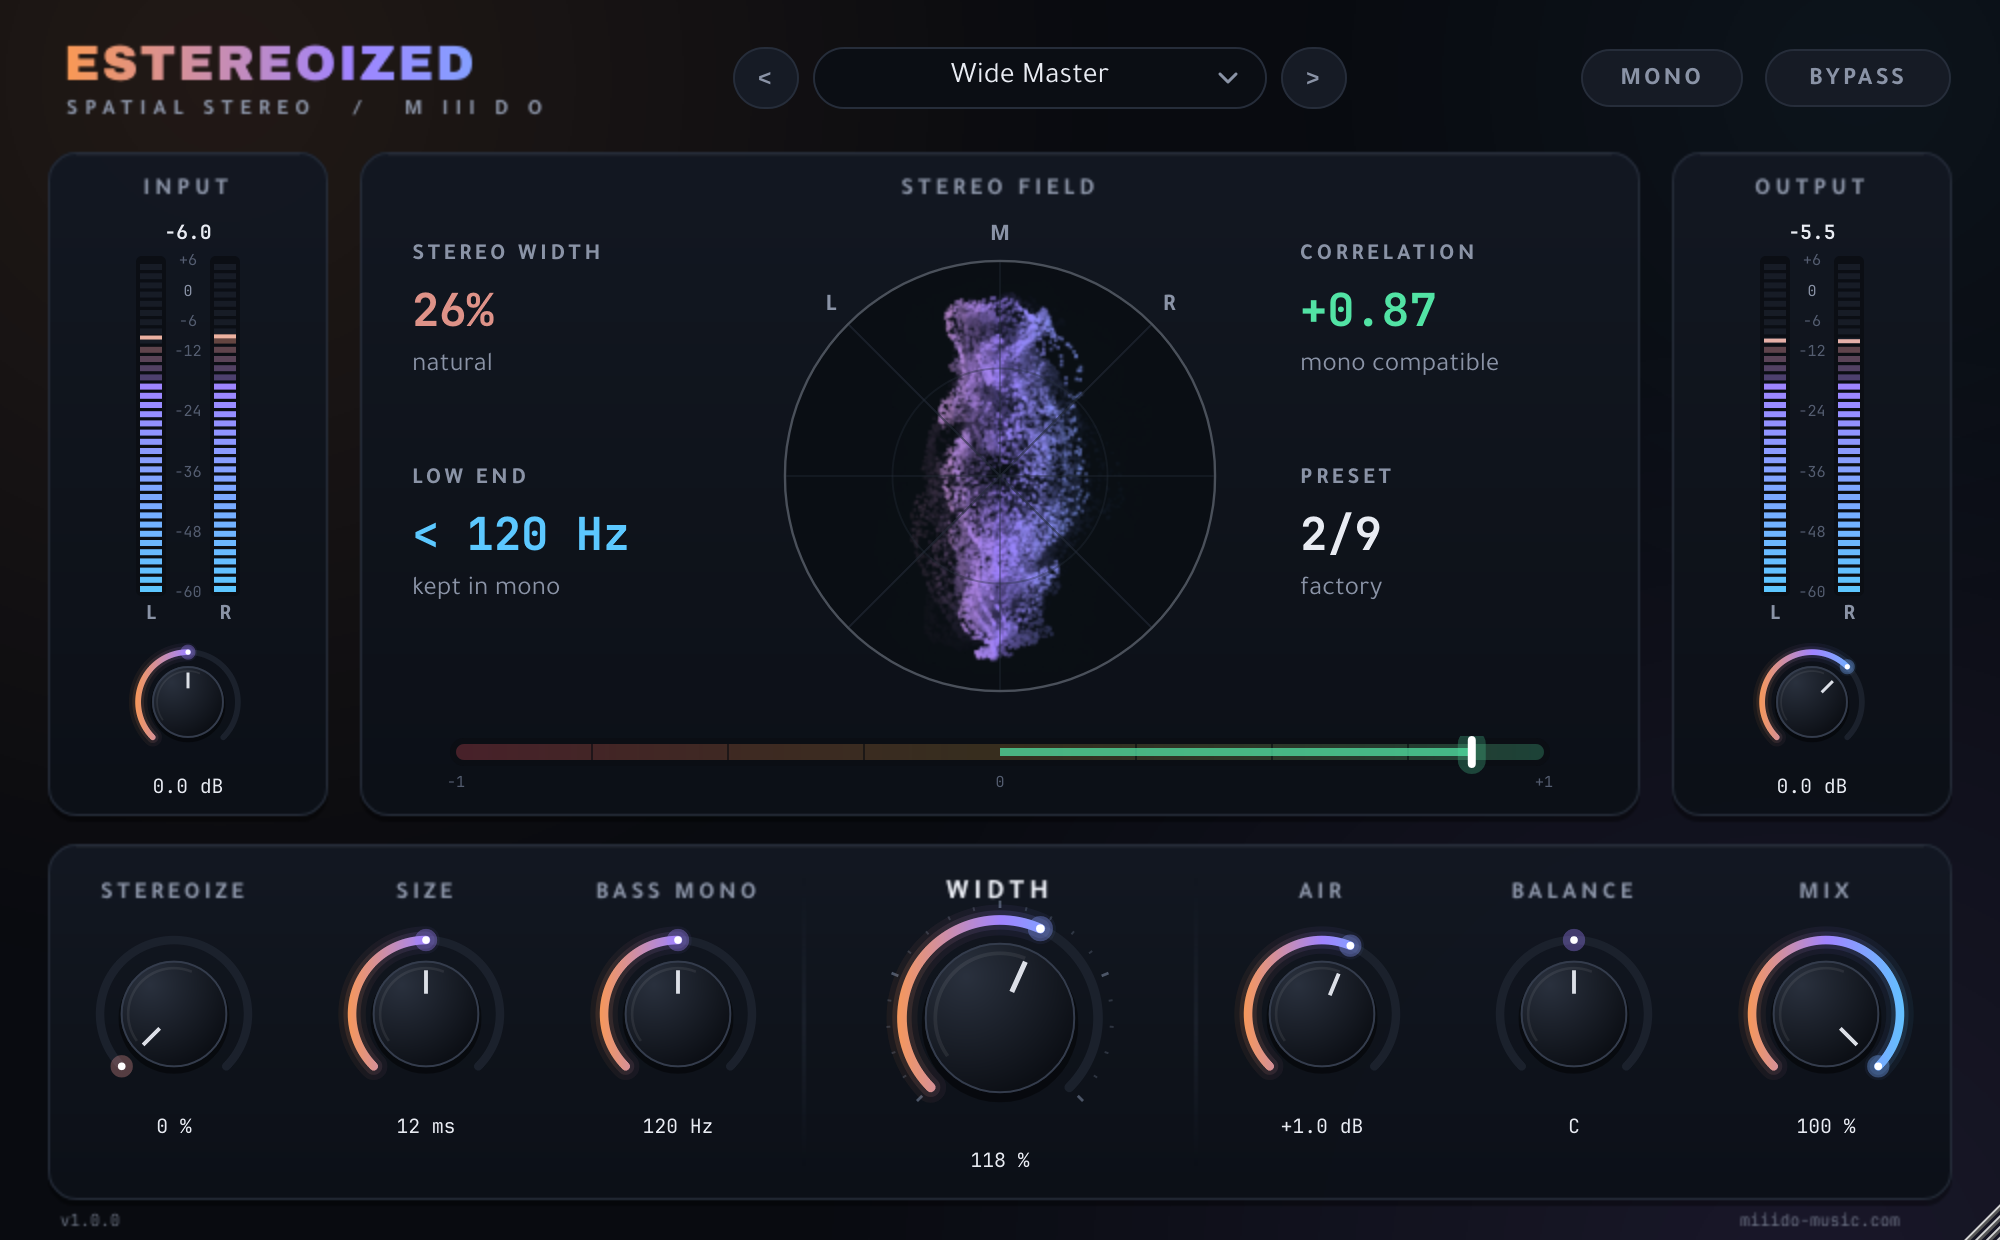Screen dimensions: 2000x1240
Task: Click the Output peak value -5.5
Action: [x=1812, y=232]
